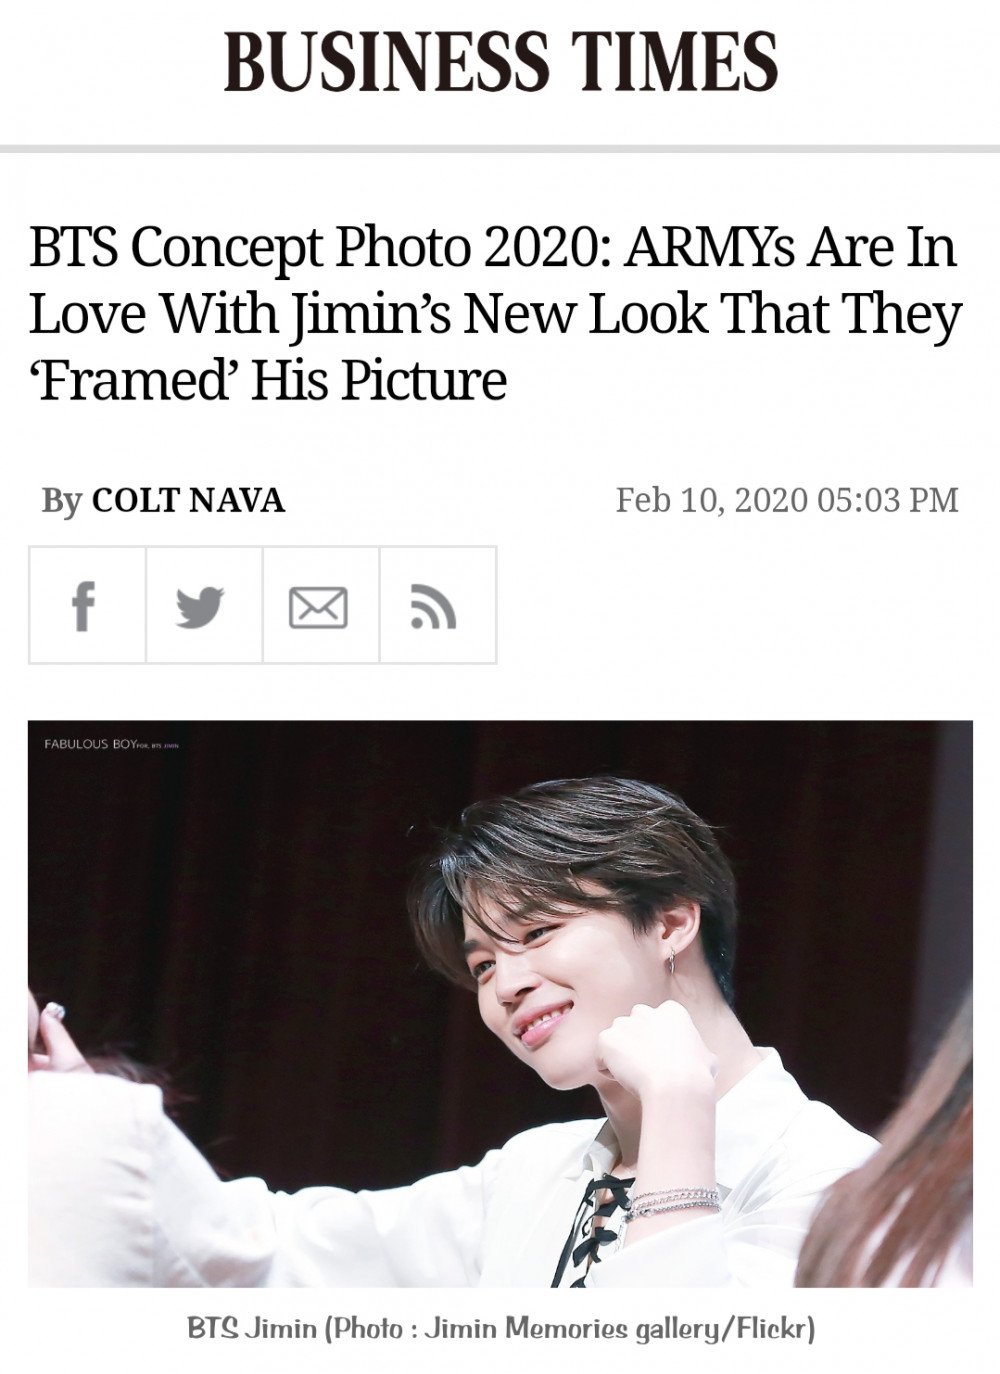Email the article using envelope icon
1000x1374 pixels.
tap(321, 605)
